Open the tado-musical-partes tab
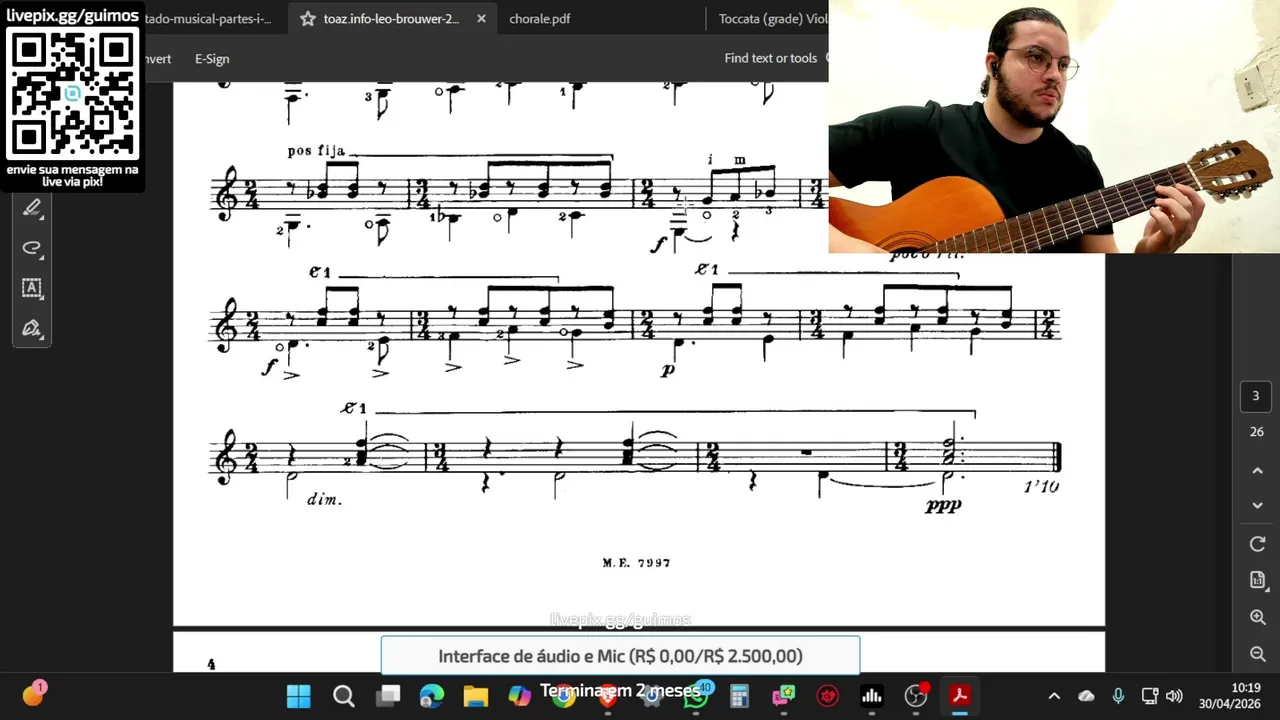 click(x=208, y=19)
